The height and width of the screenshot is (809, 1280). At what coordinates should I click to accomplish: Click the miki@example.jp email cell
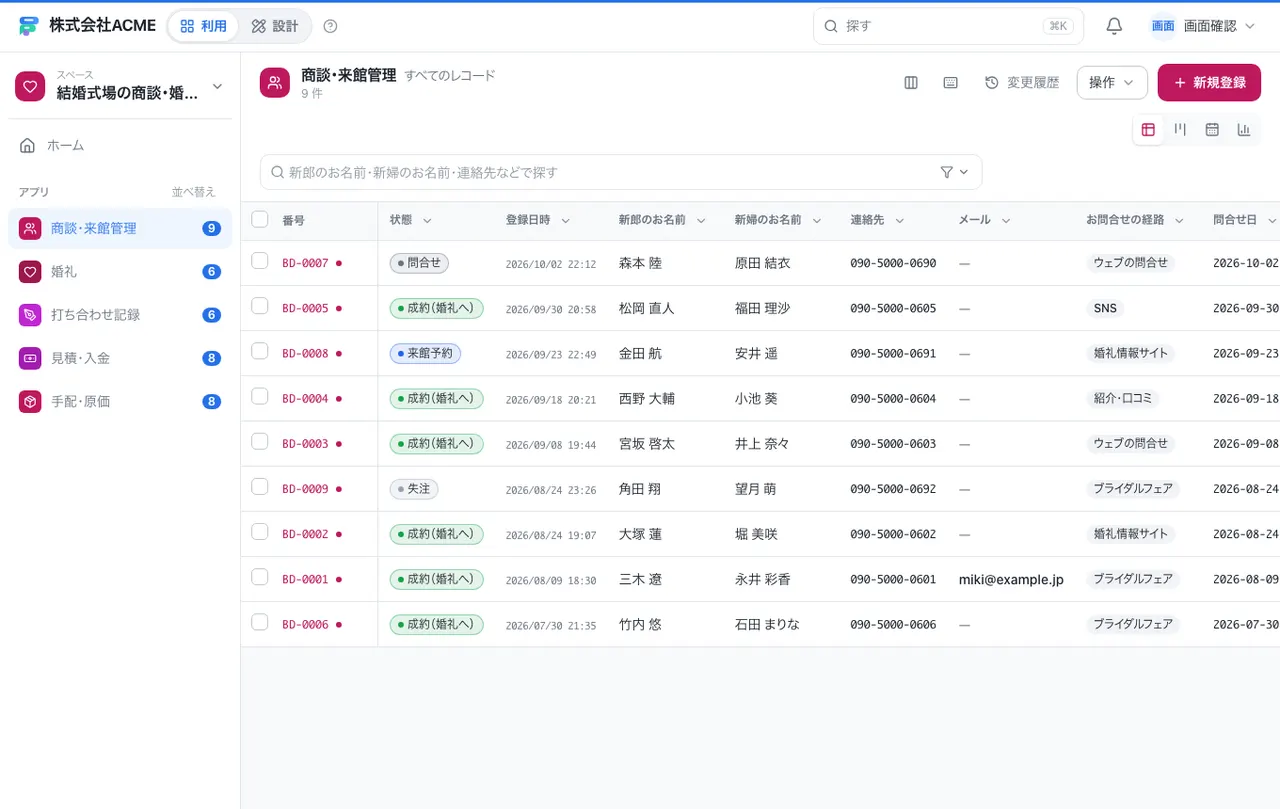1011,579
